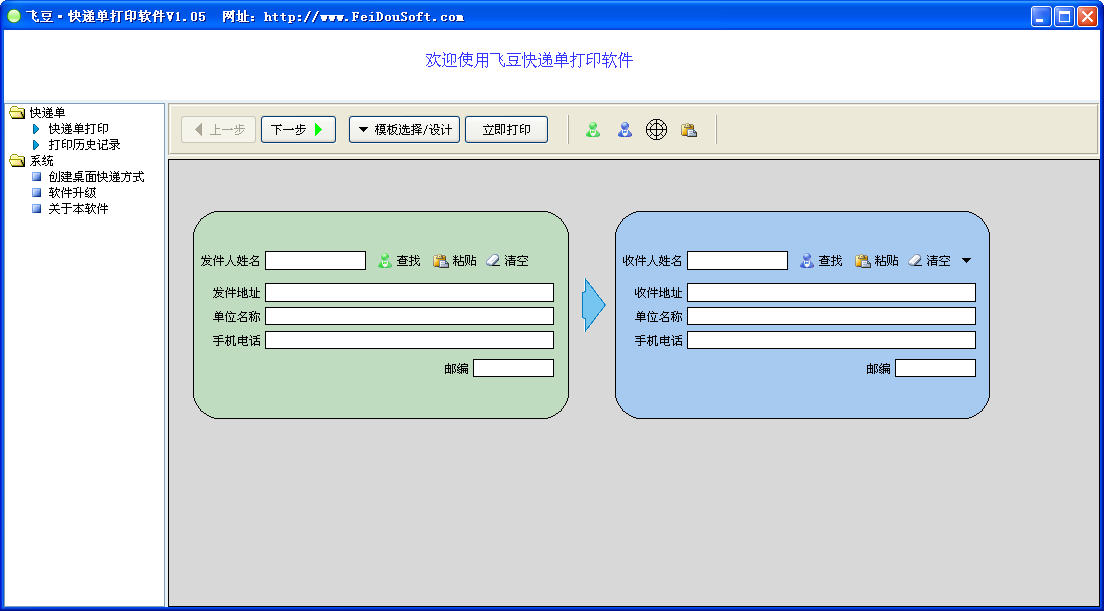The image size is (1104, 611).
Task: Click inside the 收件人姓名 input field
Action: click(737, 260)
